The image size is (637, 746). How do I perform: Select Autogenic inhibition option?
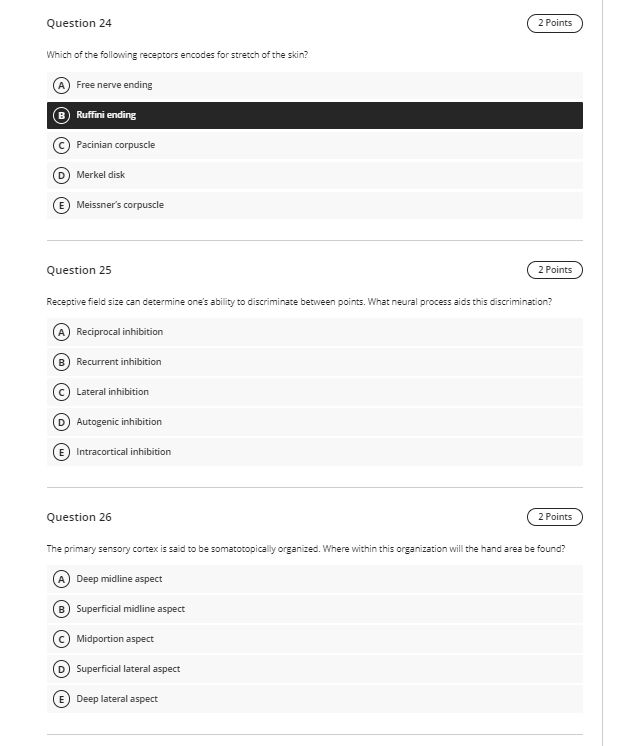(314, 422)
